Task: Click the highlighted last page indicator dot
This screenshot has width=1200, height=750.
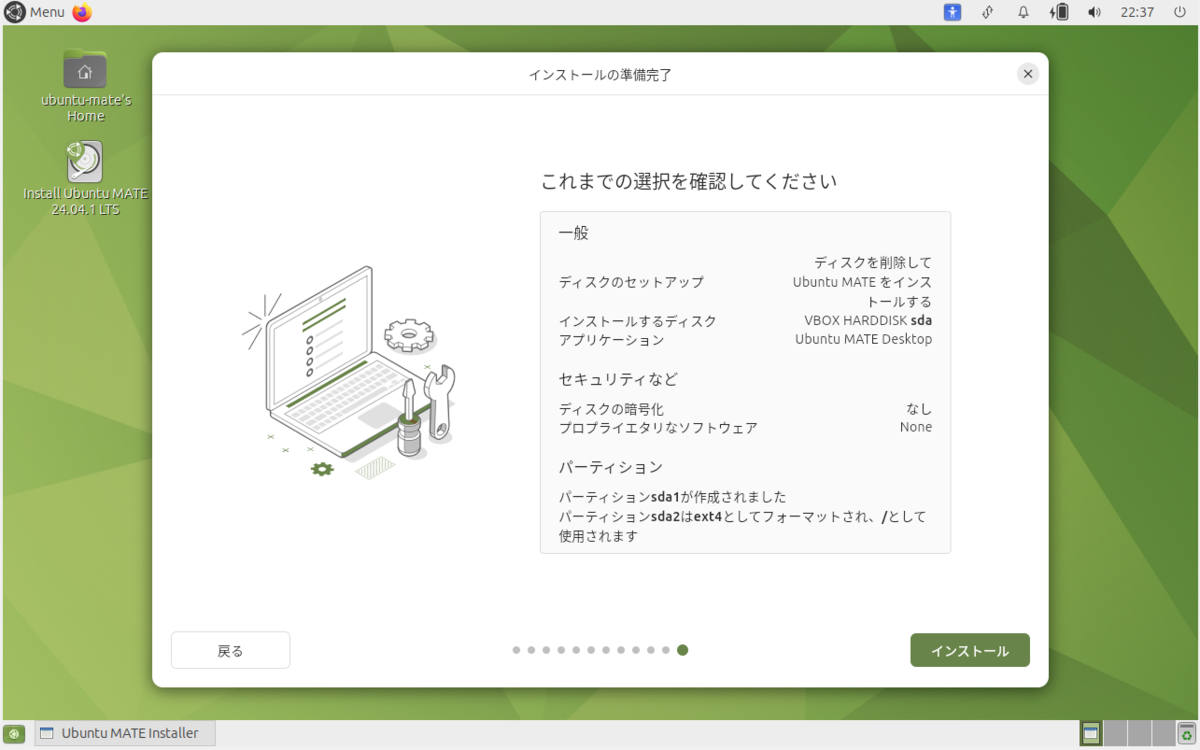Action: (x=682, y=650)
